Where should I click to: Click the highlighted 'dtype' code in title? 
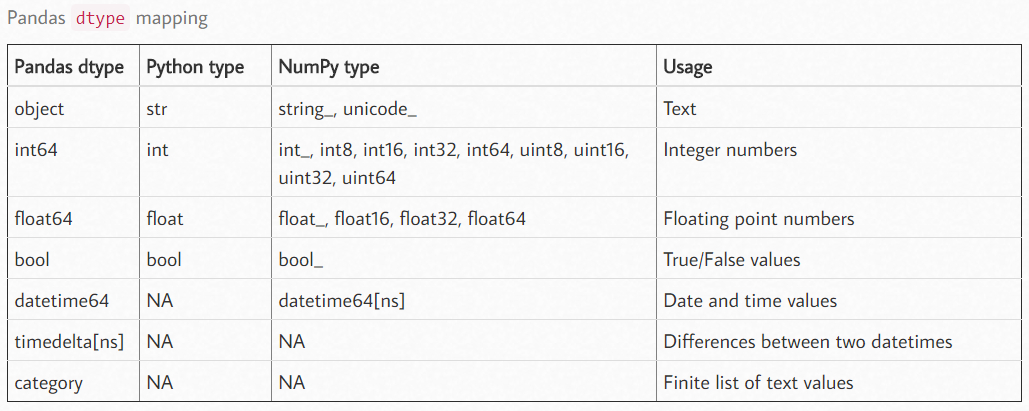click(x=102, y=18)
